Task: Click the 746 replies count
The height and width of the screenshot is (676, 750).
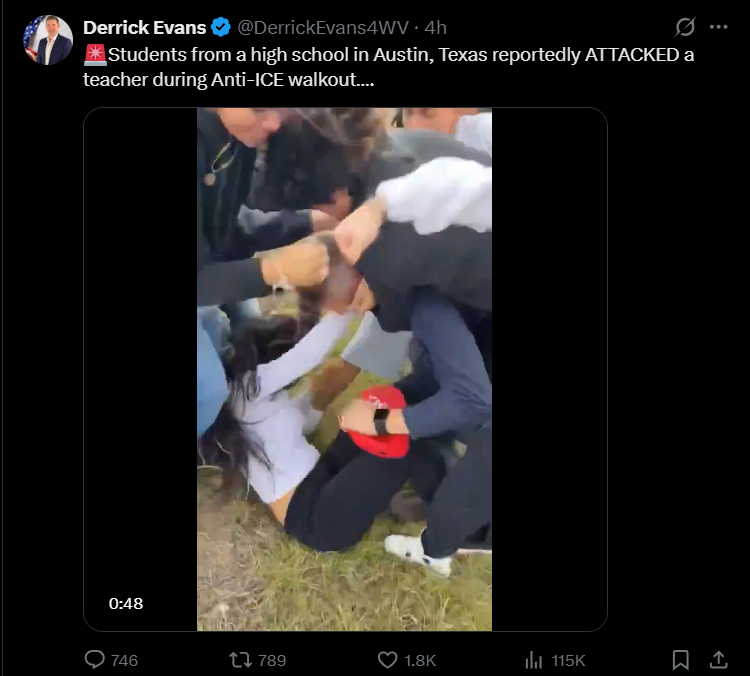Action: point(124,661)
